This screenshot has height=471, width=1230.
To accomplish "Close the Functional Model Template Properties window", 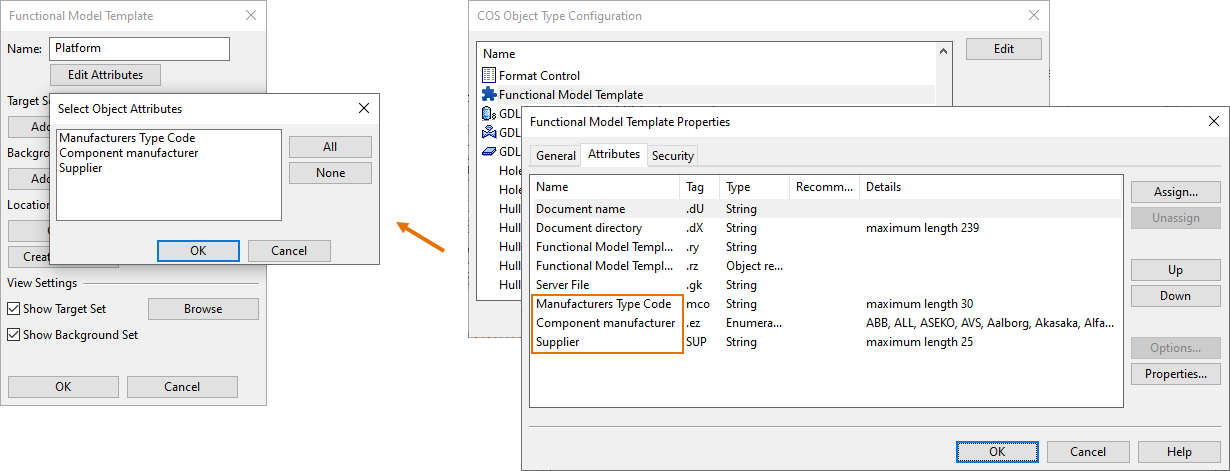I will click(1213, 121).
